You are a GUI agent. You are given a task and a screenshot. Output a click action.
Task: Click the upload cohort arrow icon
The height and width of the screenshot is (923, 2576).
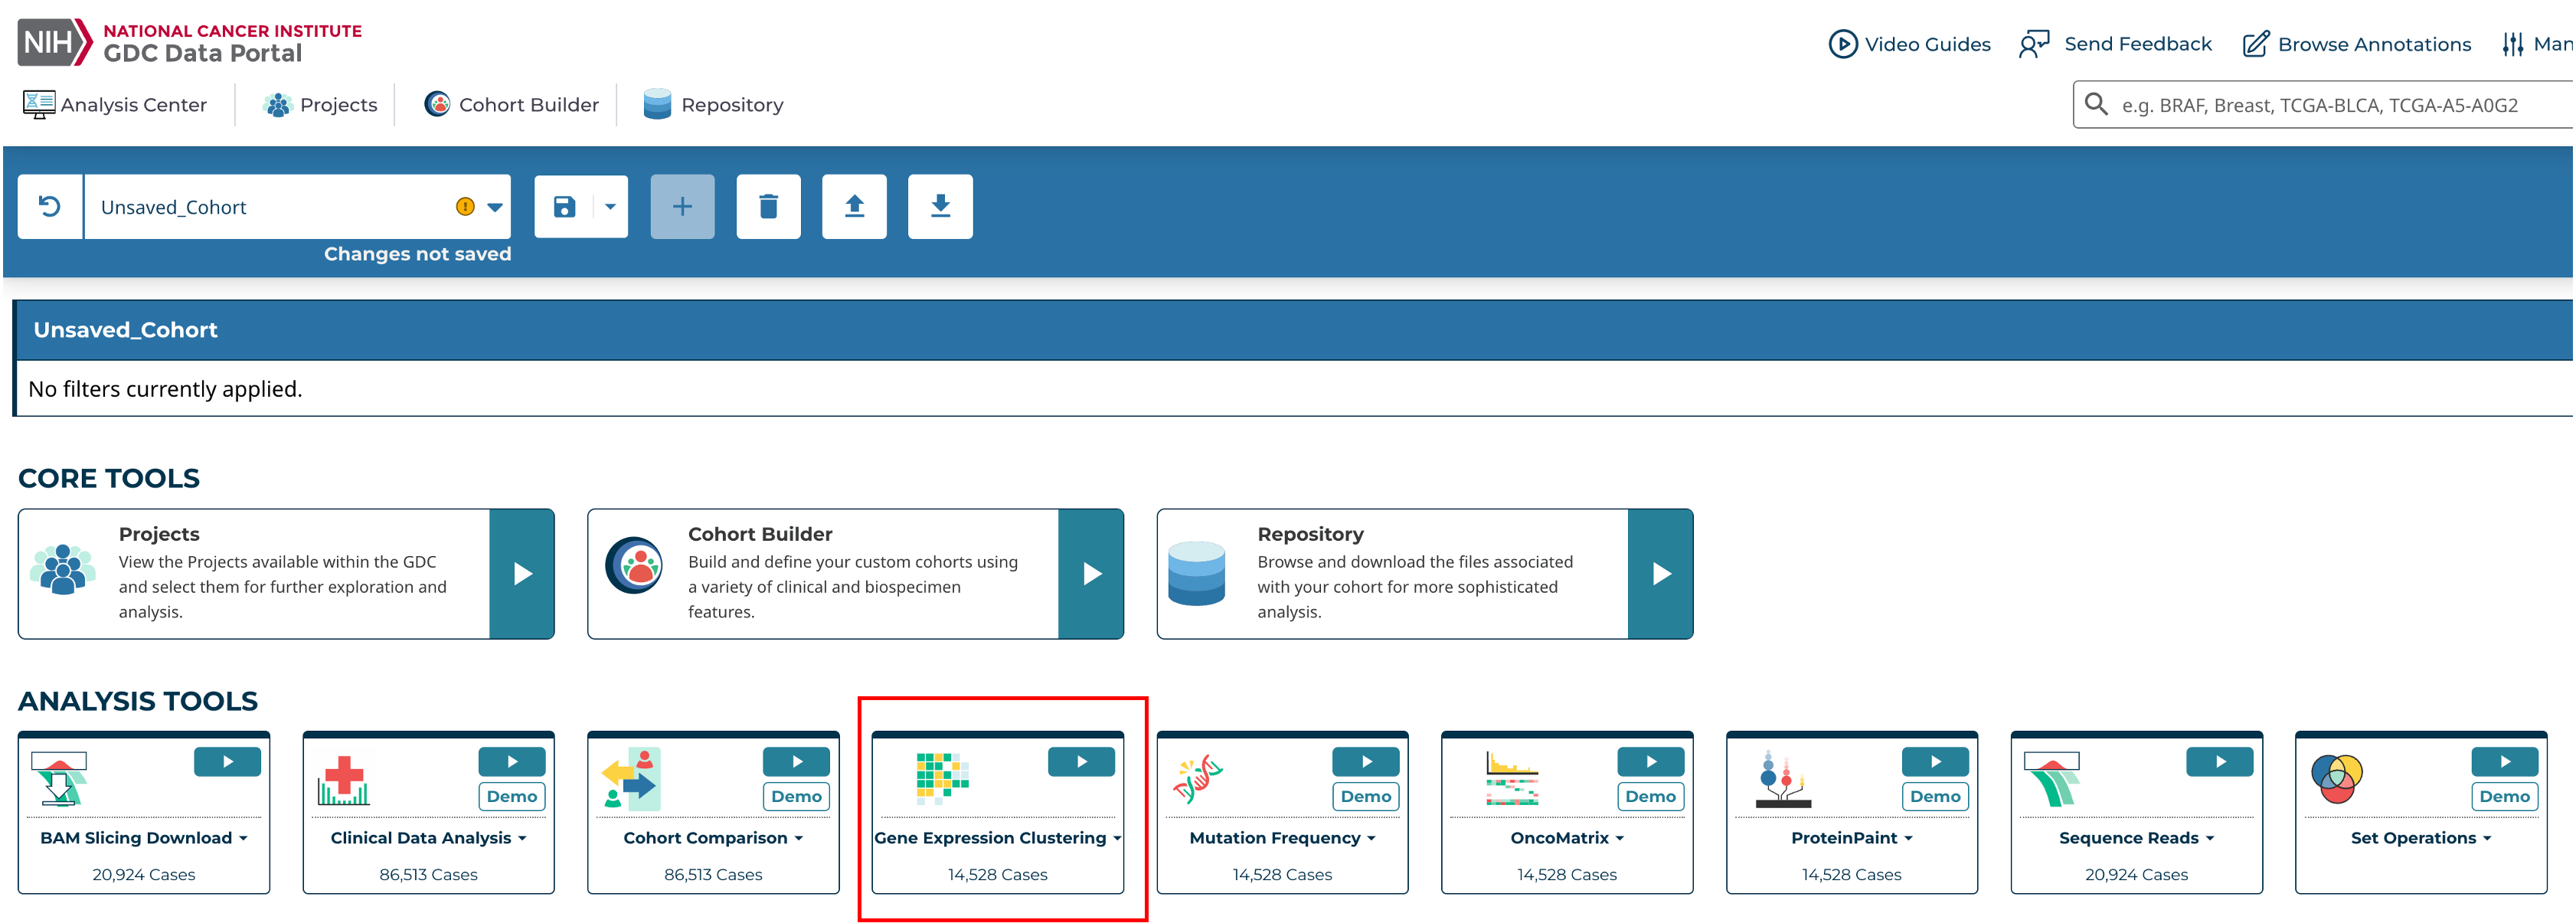[854, 207]
